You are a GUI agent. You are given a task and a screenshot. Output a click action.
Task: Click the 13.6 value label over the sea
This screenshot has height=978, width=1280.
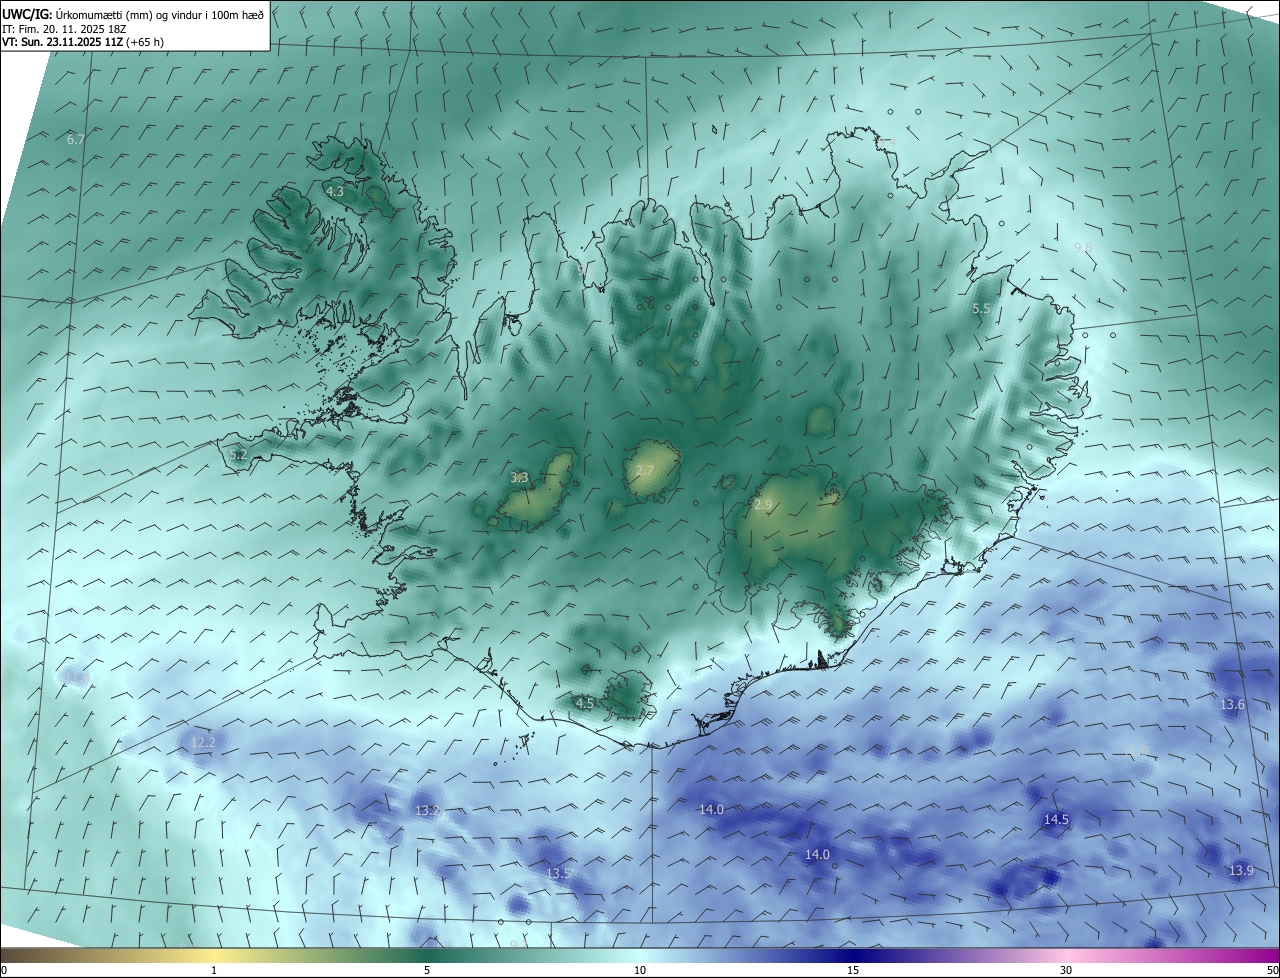coord(1232,704)
